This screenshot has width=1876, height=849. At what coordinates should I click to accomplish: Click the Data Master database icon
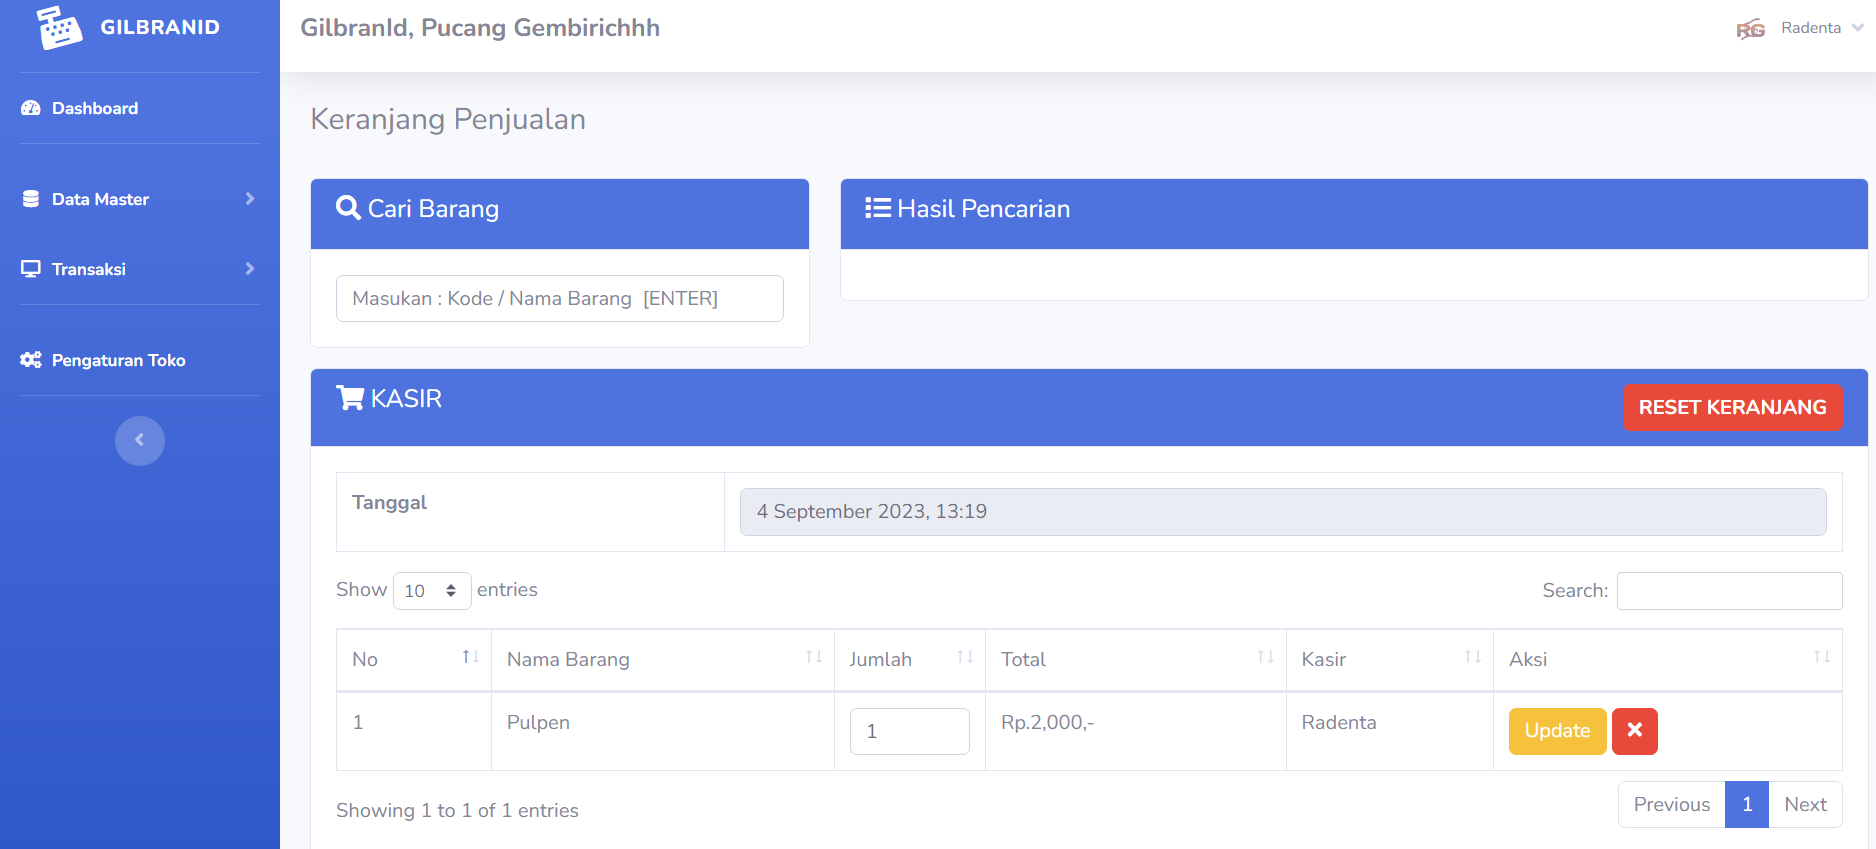tap(31, 199)
